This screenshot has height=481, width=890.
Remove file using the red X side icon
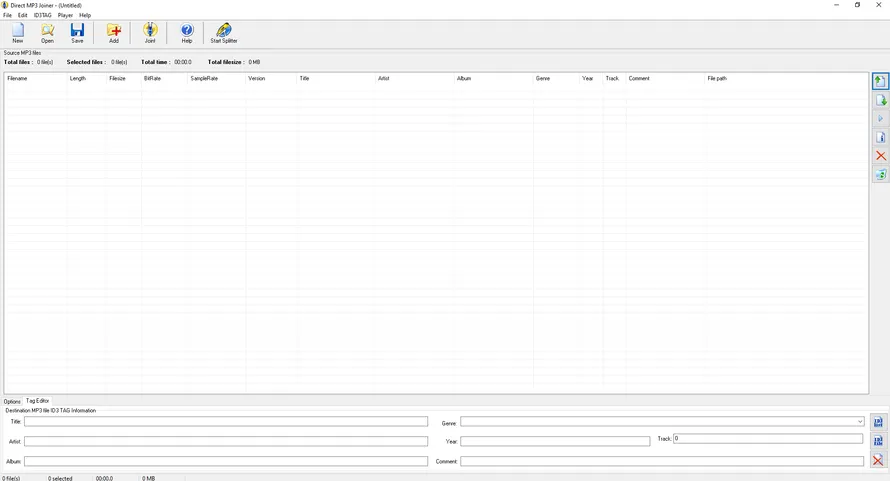point(880,156)
